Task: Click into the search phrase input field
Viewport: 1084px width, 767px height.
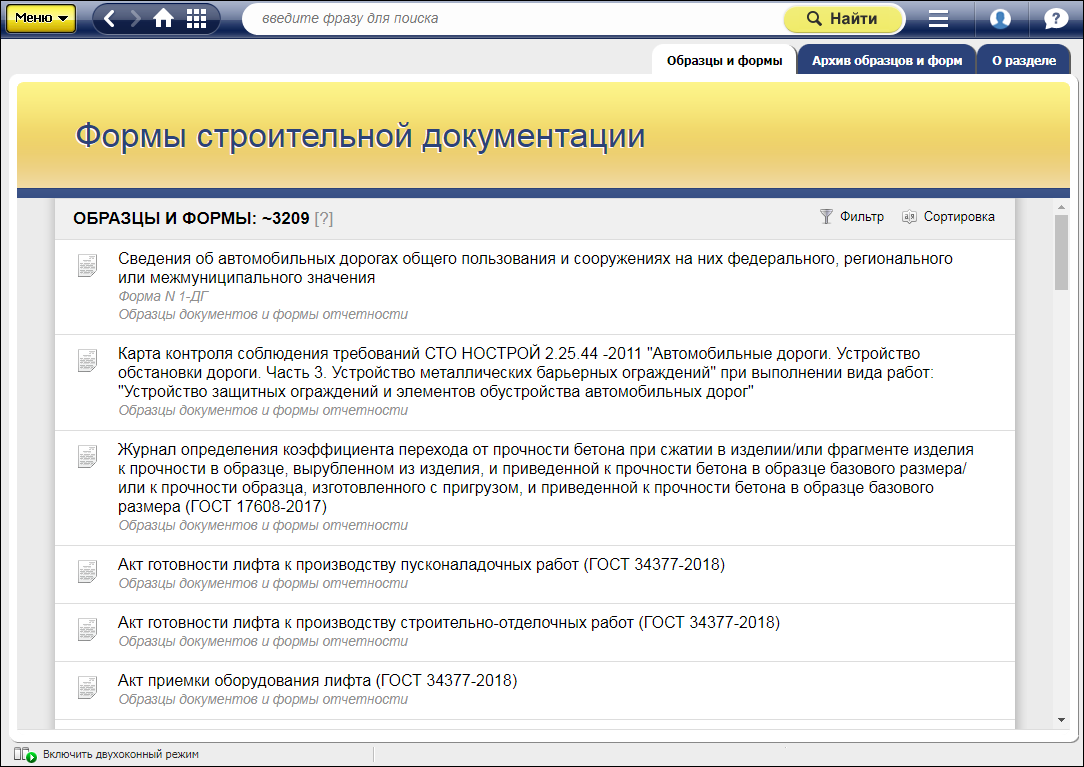Action: point(510,19)
